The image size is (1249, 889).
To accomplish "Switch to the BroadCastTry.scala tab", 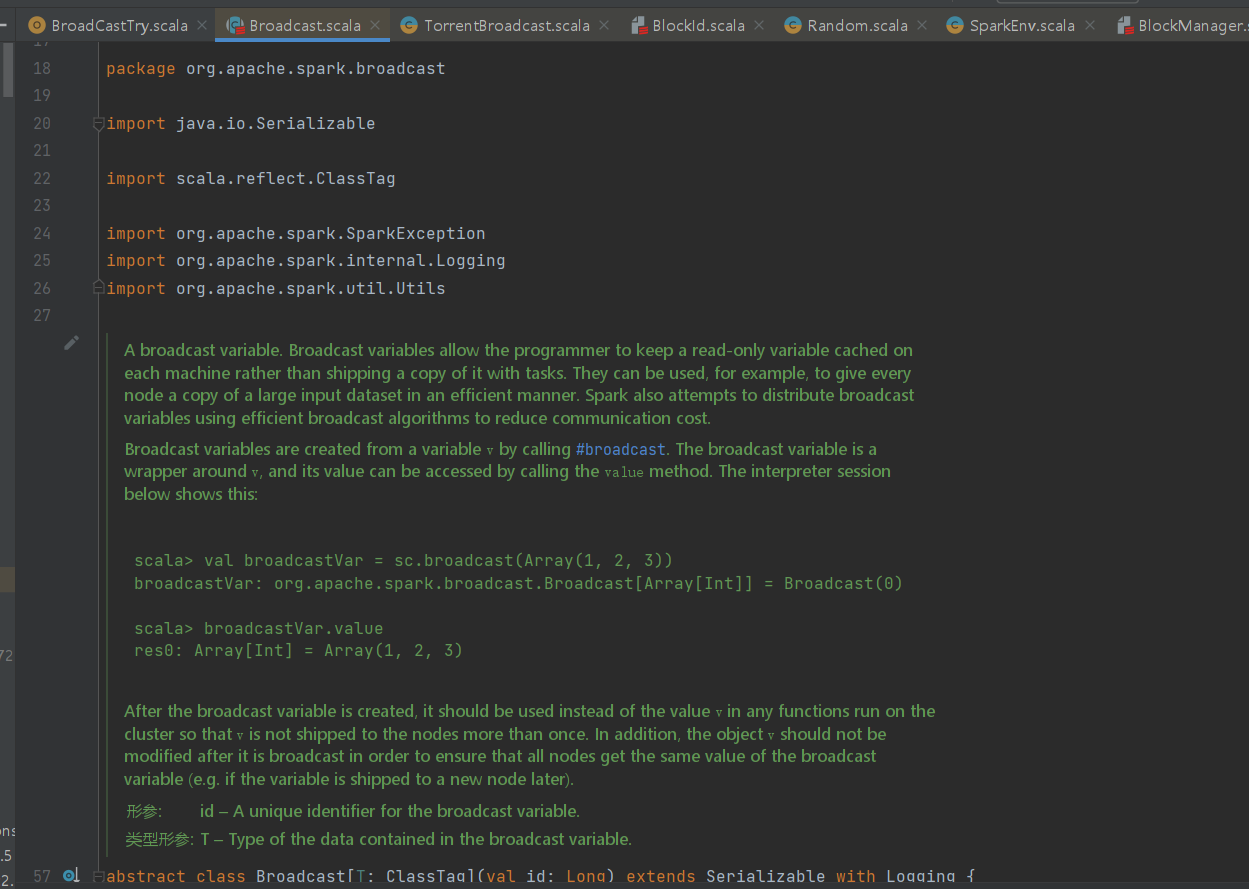I will [119, 26].
